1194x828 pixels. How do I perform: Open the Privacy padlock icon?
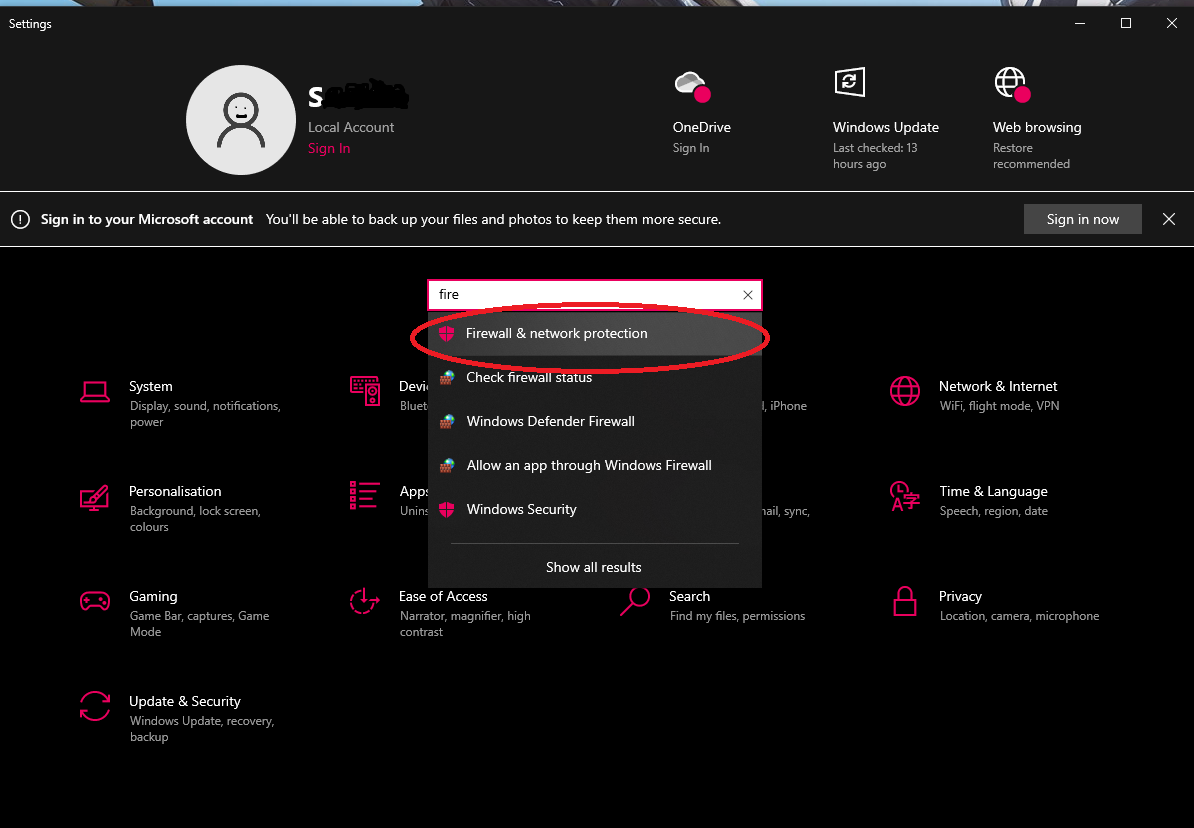pos(905,601)
